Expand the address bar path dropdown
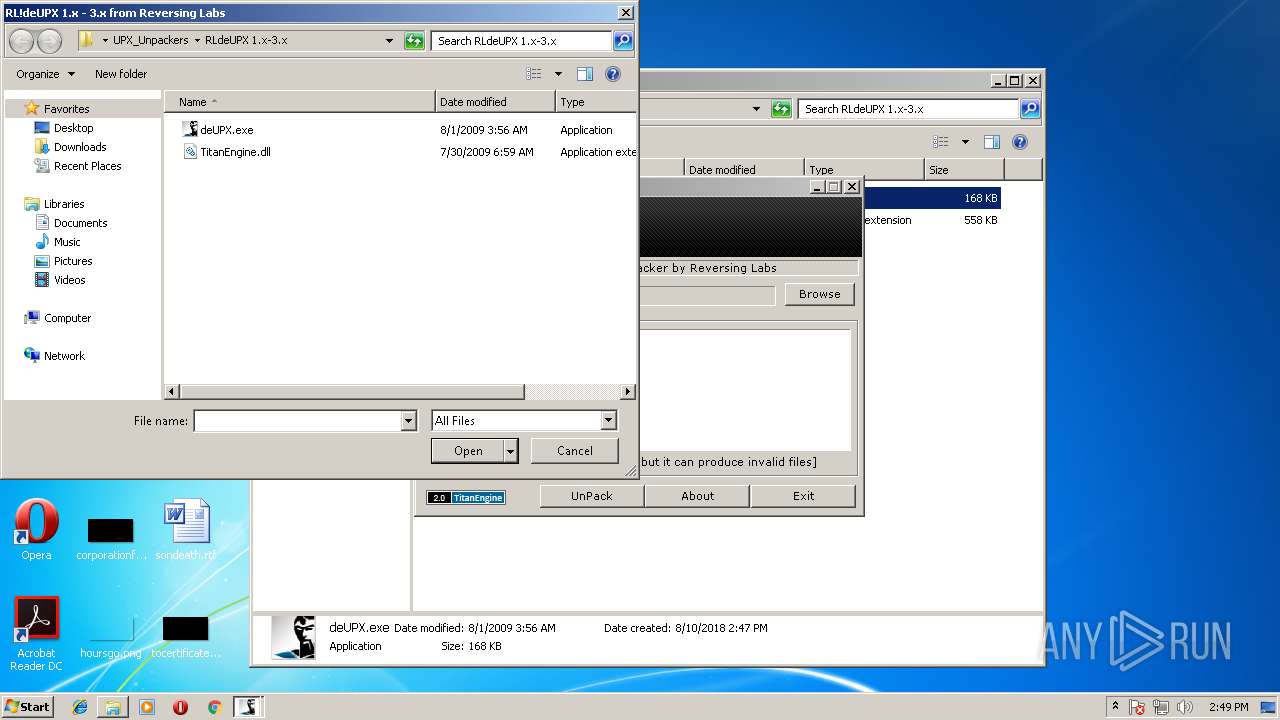Viewport: 1280px width, 720px height. pyautogui.click(x=390, y=41)
